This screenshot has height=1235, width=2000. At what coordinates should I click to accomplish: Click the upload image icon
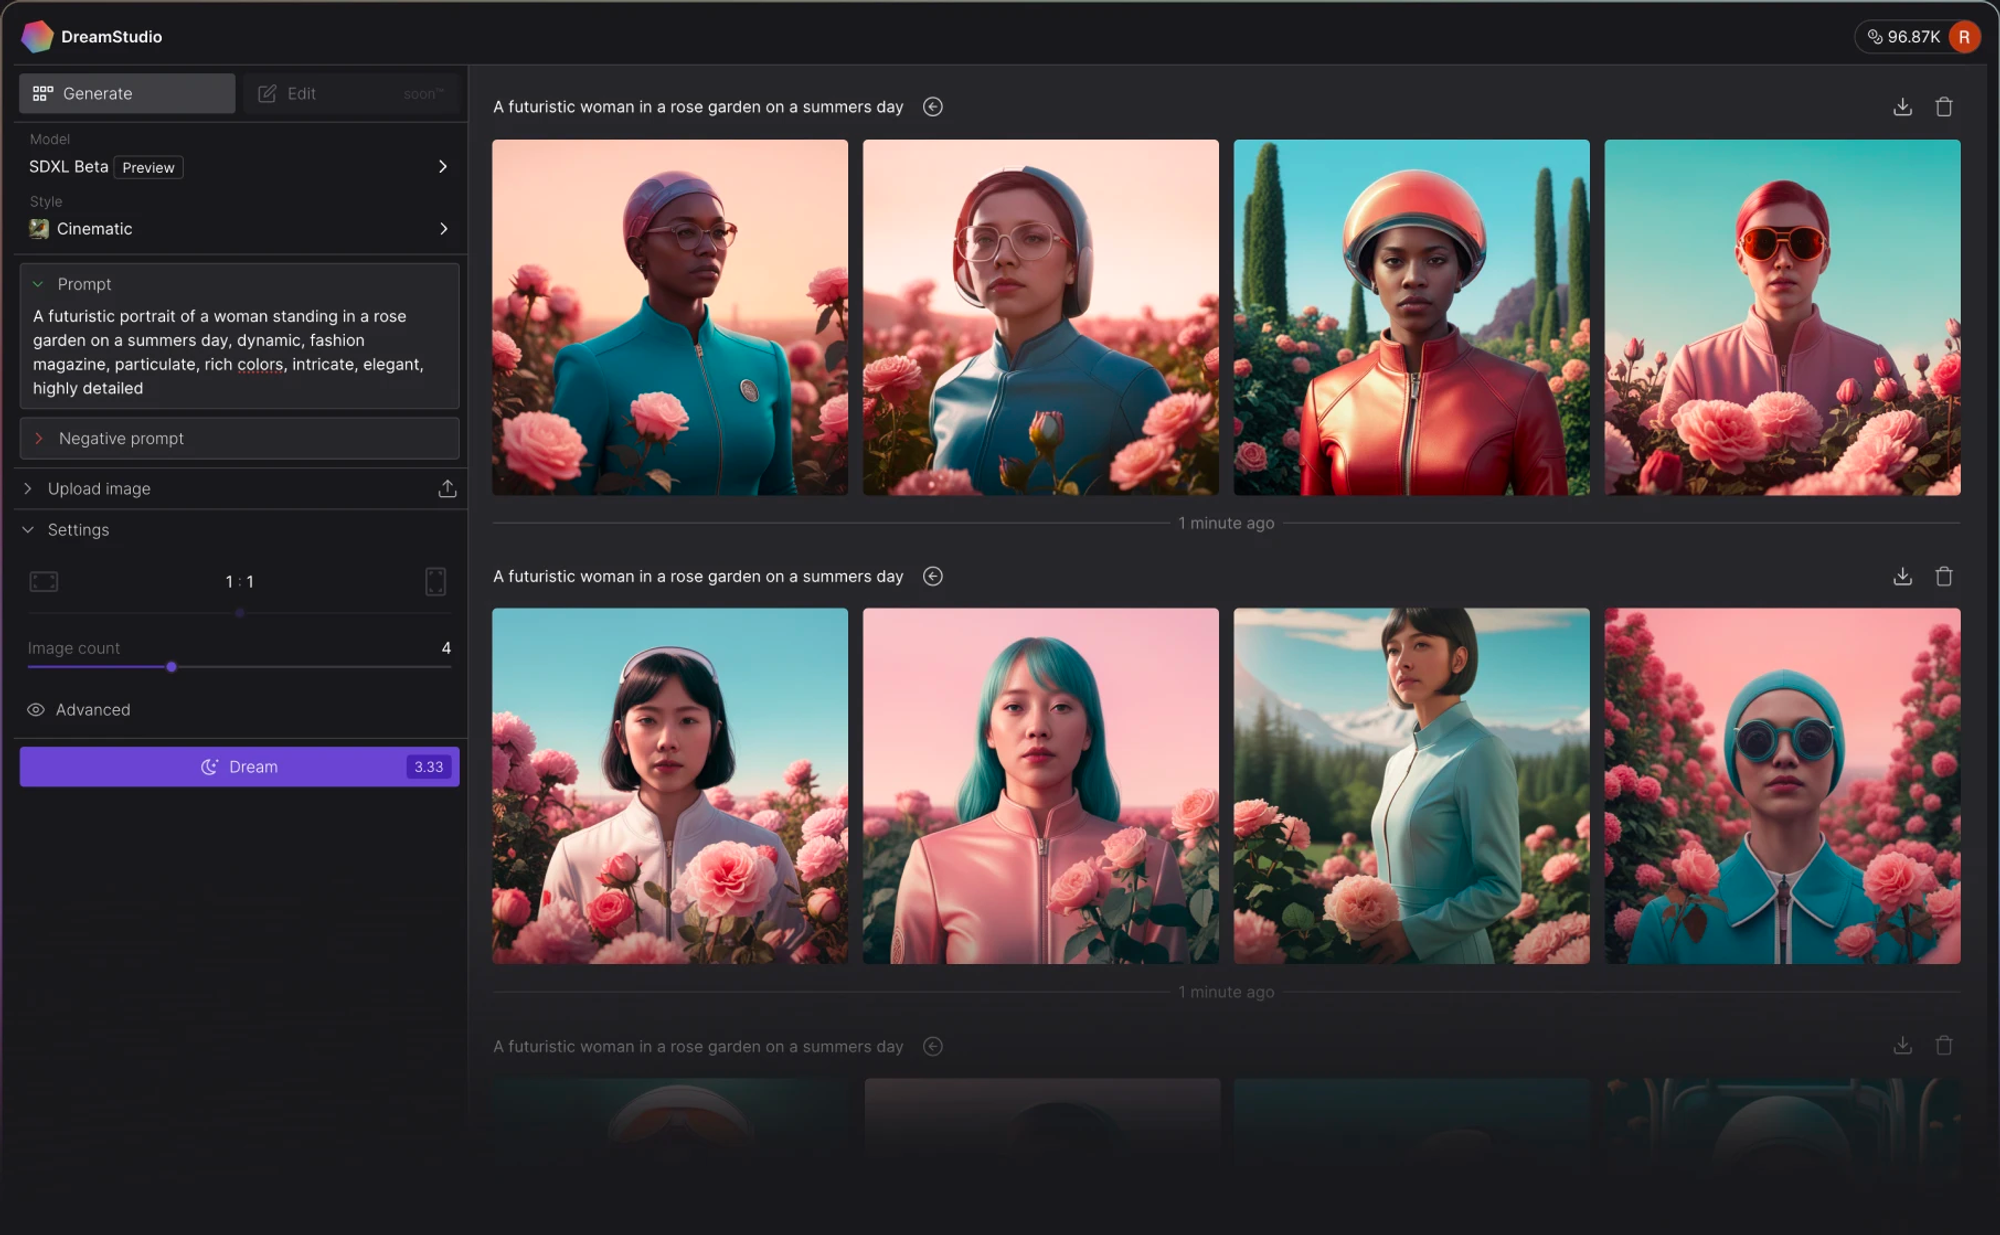[449, 487]
